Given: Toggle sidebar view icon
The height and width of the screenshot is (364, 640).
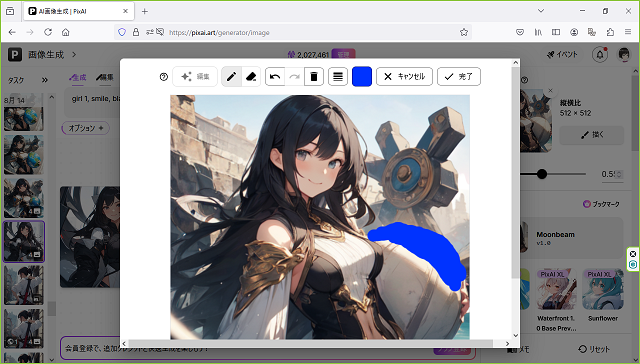Looking at the screenshot, I should click(556, 32).
